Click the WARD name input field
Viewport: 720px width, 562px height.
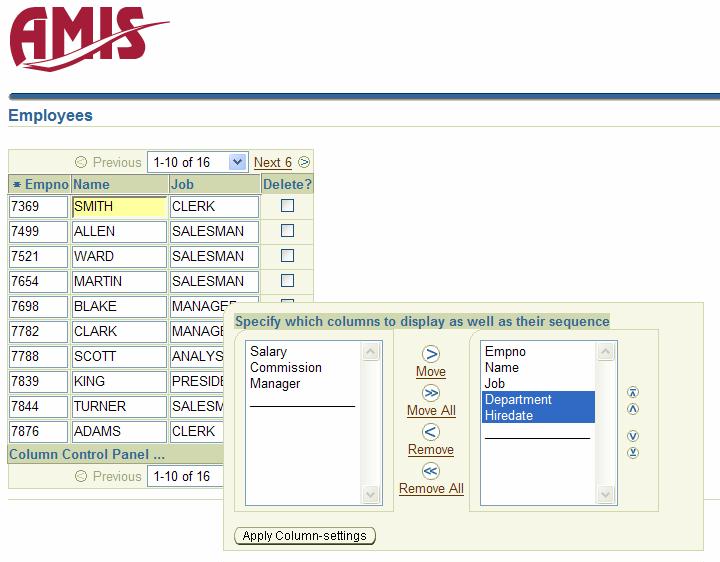[x=118, y=256]
